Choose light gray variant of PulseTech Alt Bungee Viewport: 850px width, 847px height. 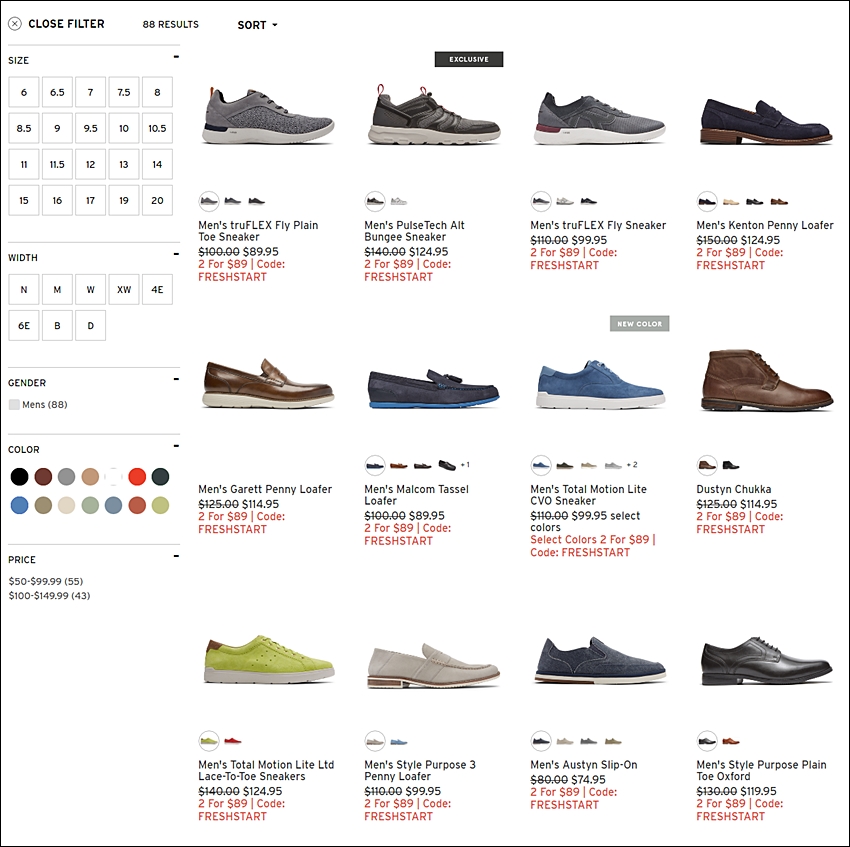(x=398, y=202)
